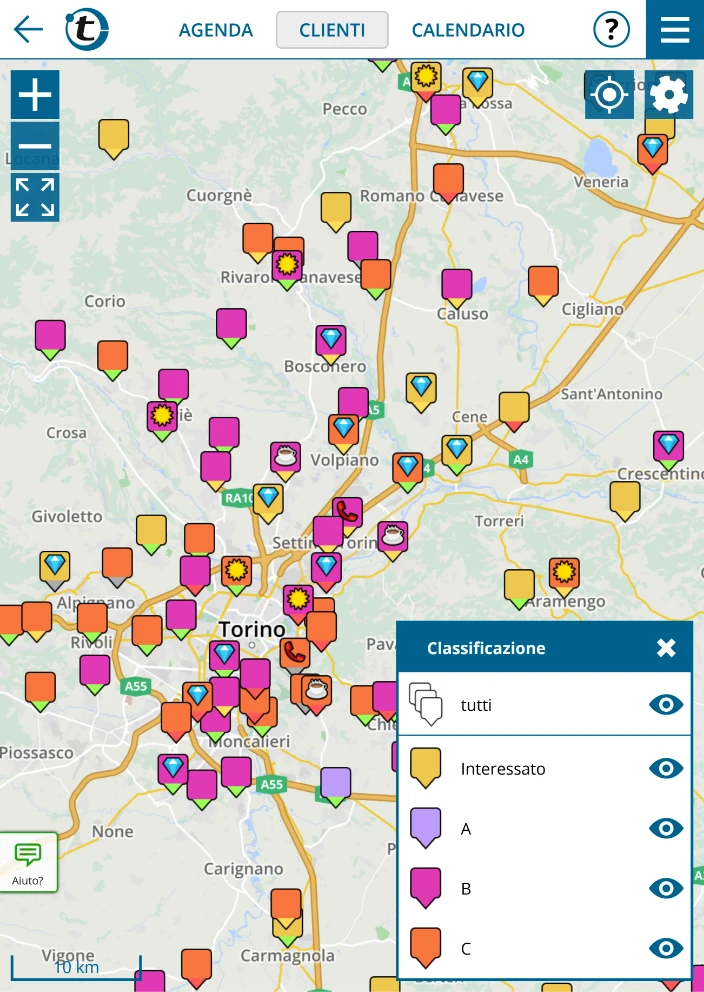Click the app logo icon
The image size is (704, 992).
point(87,30)
